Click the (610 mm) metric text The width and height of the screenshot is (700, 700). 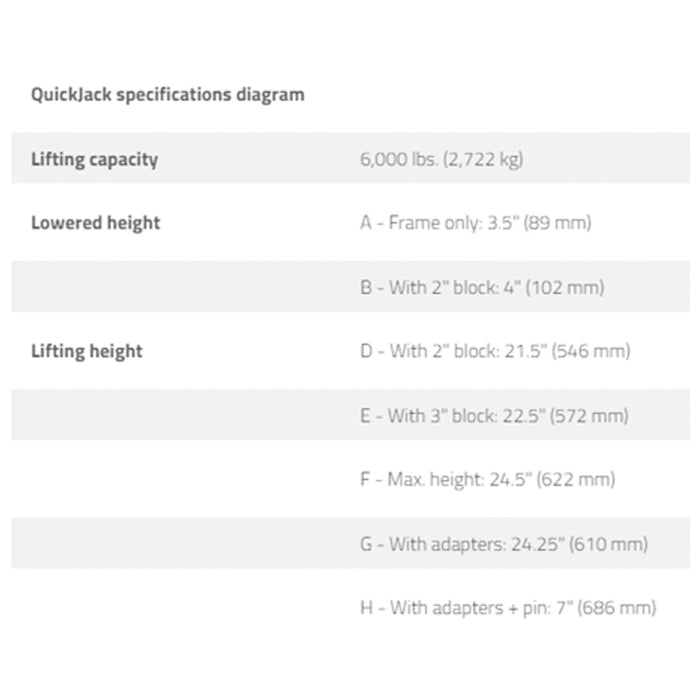pos(608,544)
